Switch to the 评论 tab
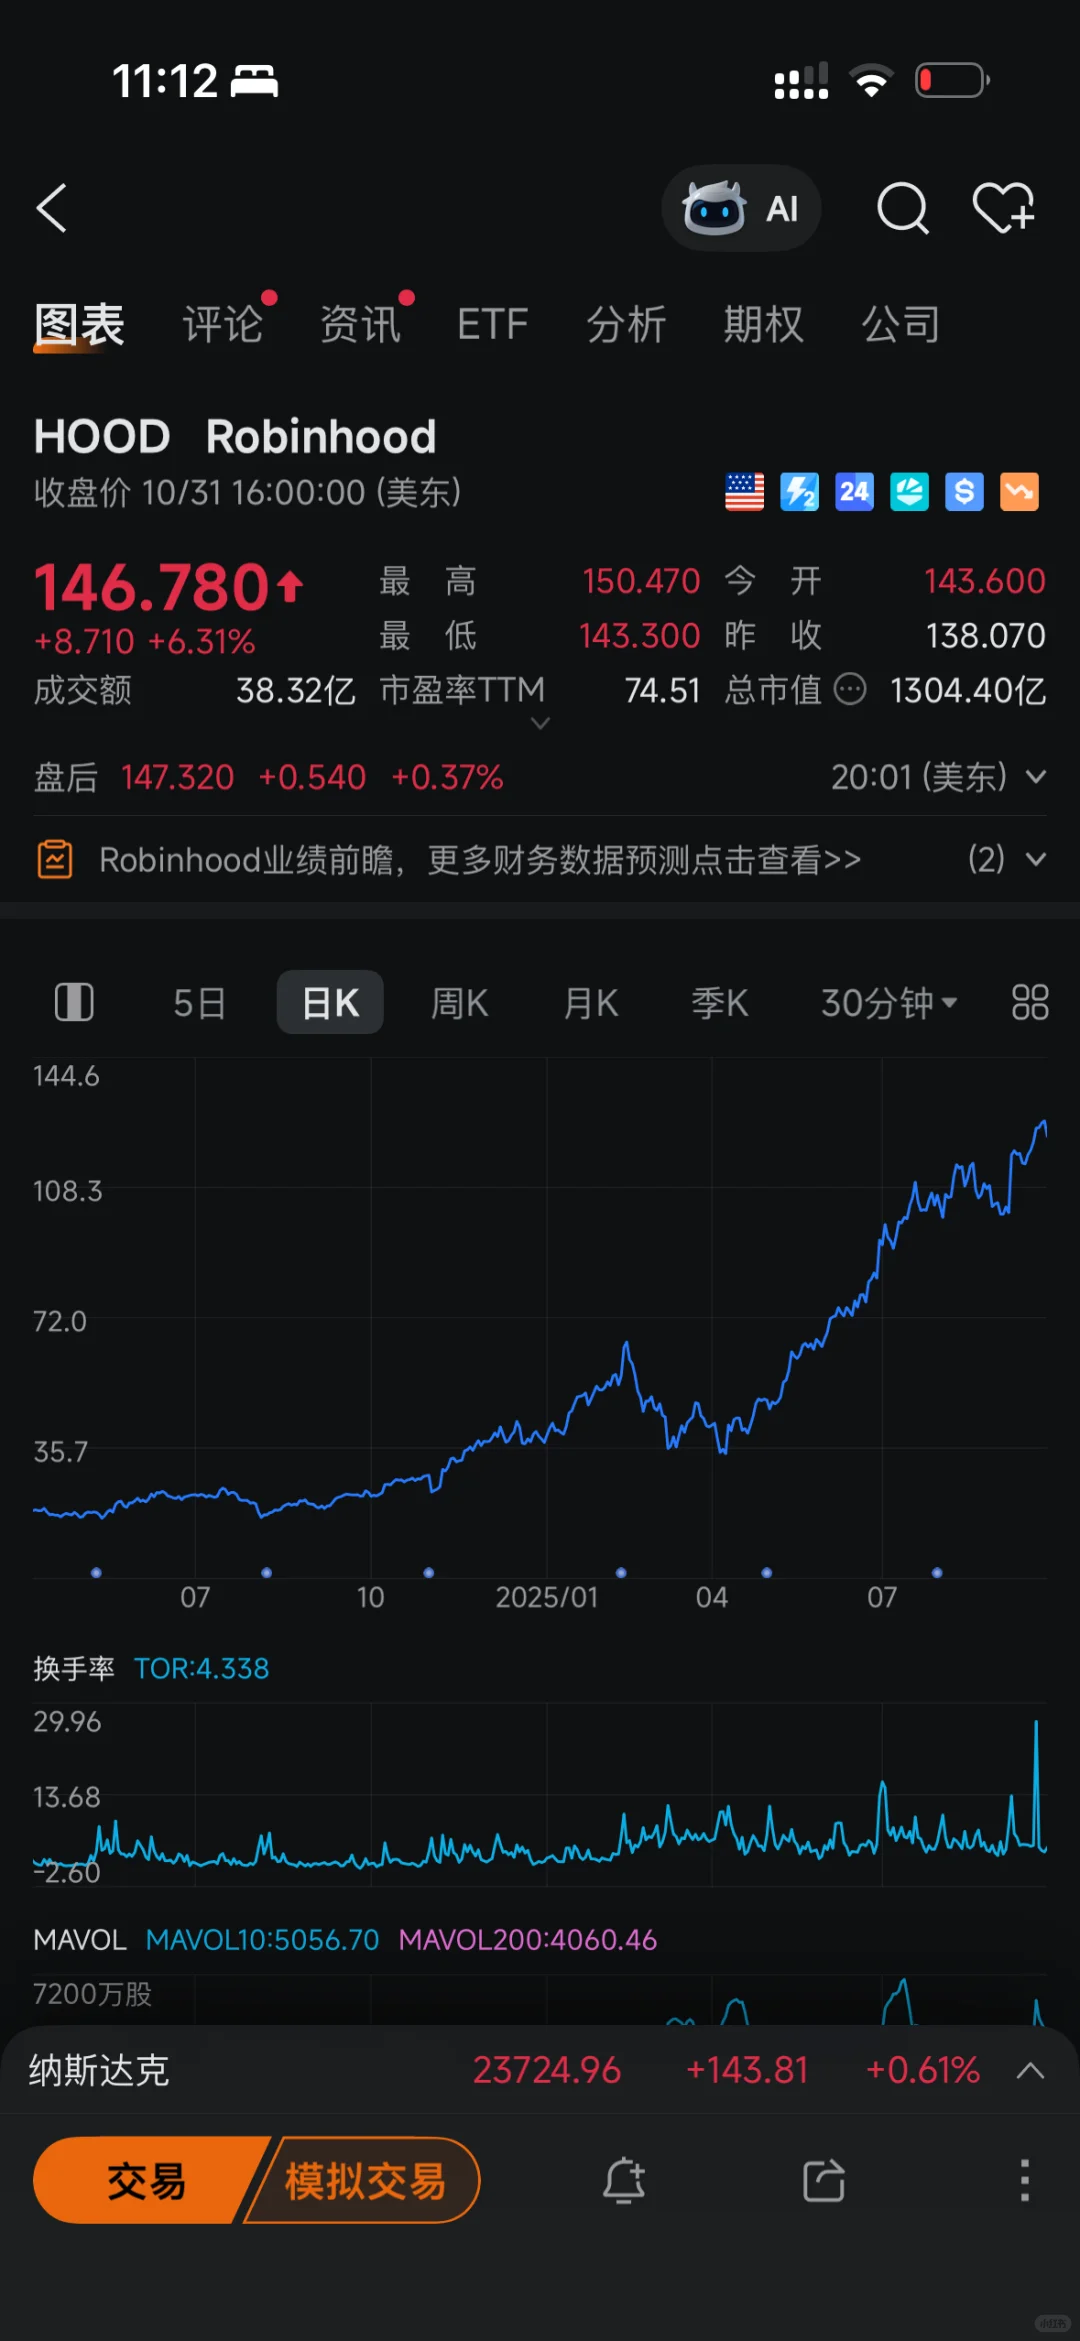1080x2341 pixels. click(x=222, y=325)
